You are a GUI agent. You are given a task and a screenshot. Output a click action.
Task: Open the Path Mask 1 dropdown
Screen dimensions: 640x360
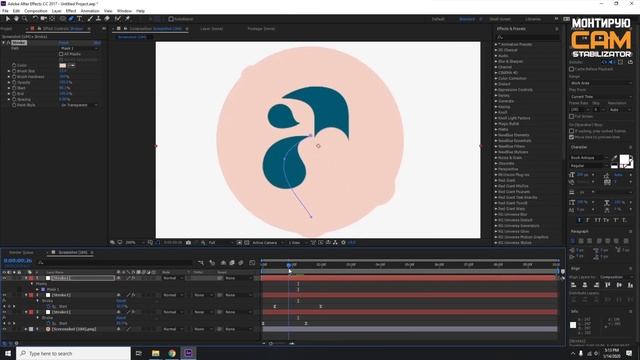(x=79, y=48)
